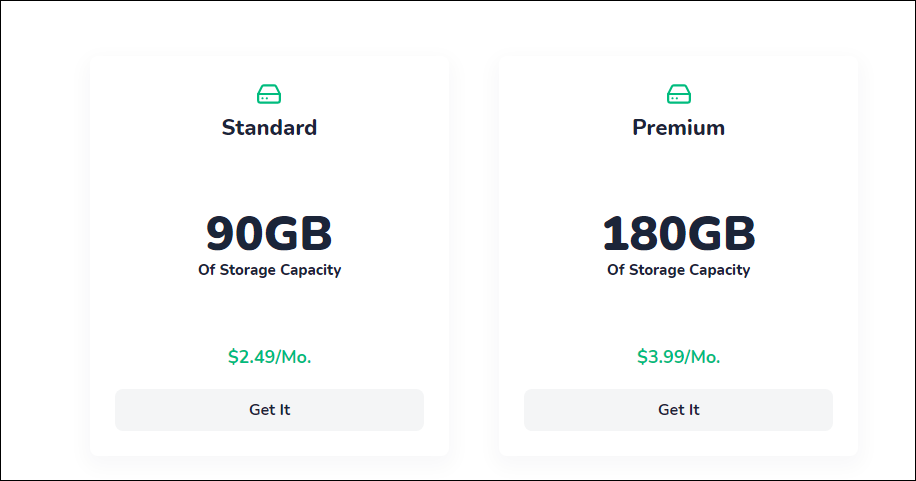916x481 pixels.
Task: Click the $2.49/Mo. price text
Action: 269,357
